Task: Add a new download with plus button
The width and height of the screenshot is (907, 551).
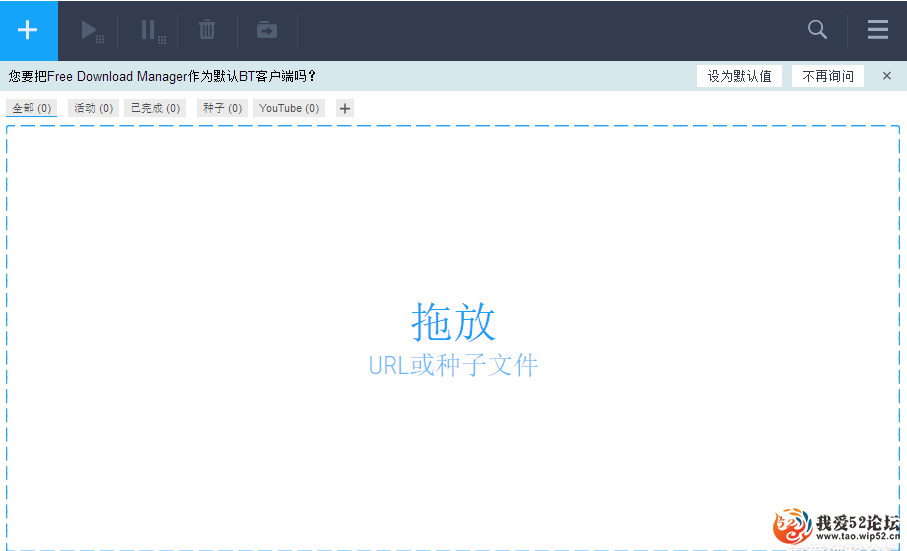Action: tap(28, 30)
